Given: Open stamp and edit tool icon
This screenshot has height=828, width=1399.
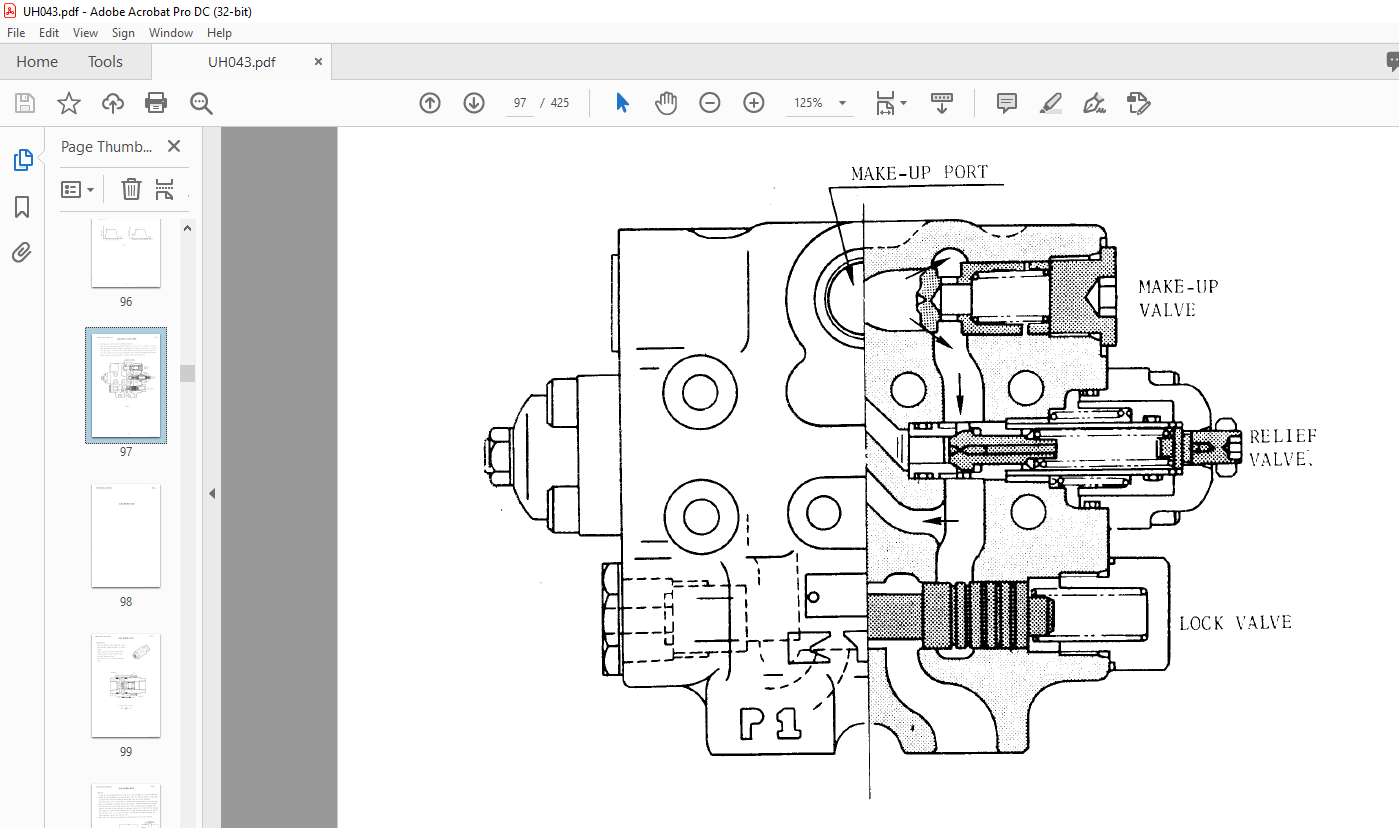Looking at the screenshot, I should pyautogui.click(x=1138, y=103).
